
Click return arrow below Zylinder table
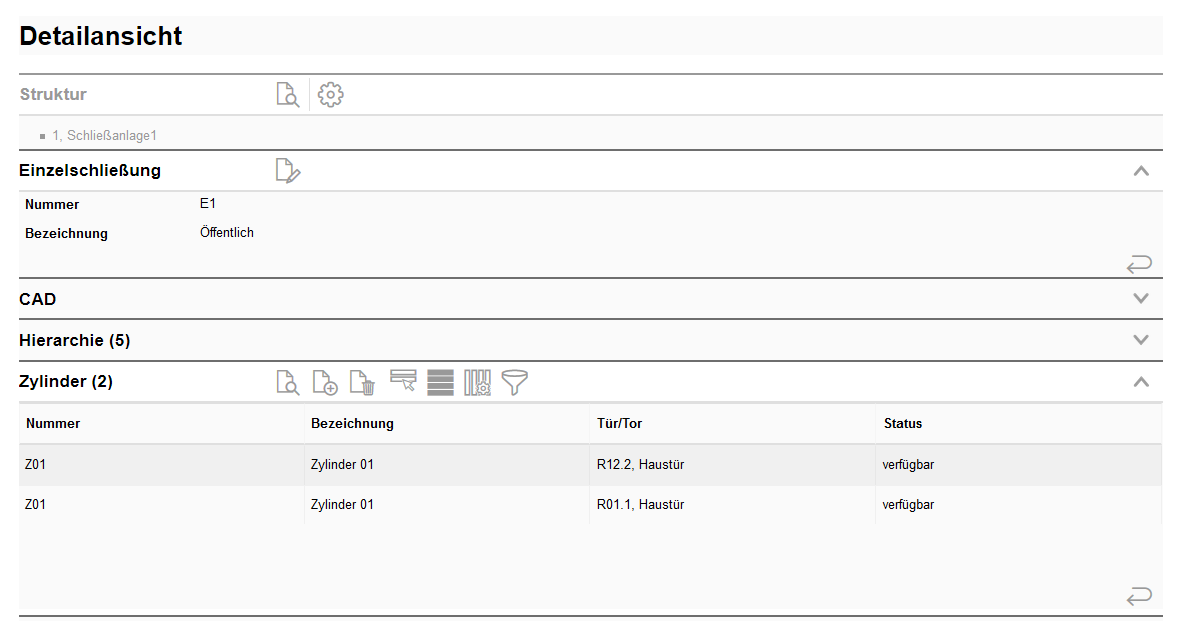pyautogui.click(x=1139, y=597)
